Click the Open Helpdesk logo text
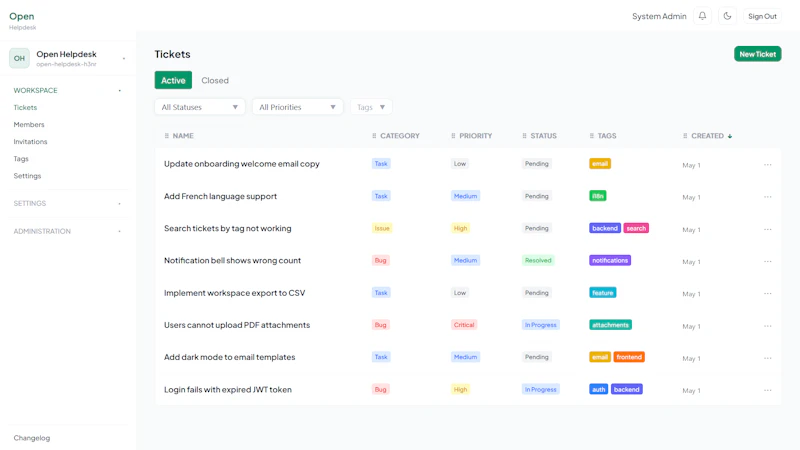The image size is (800, 450). click(x=22, y=20)
